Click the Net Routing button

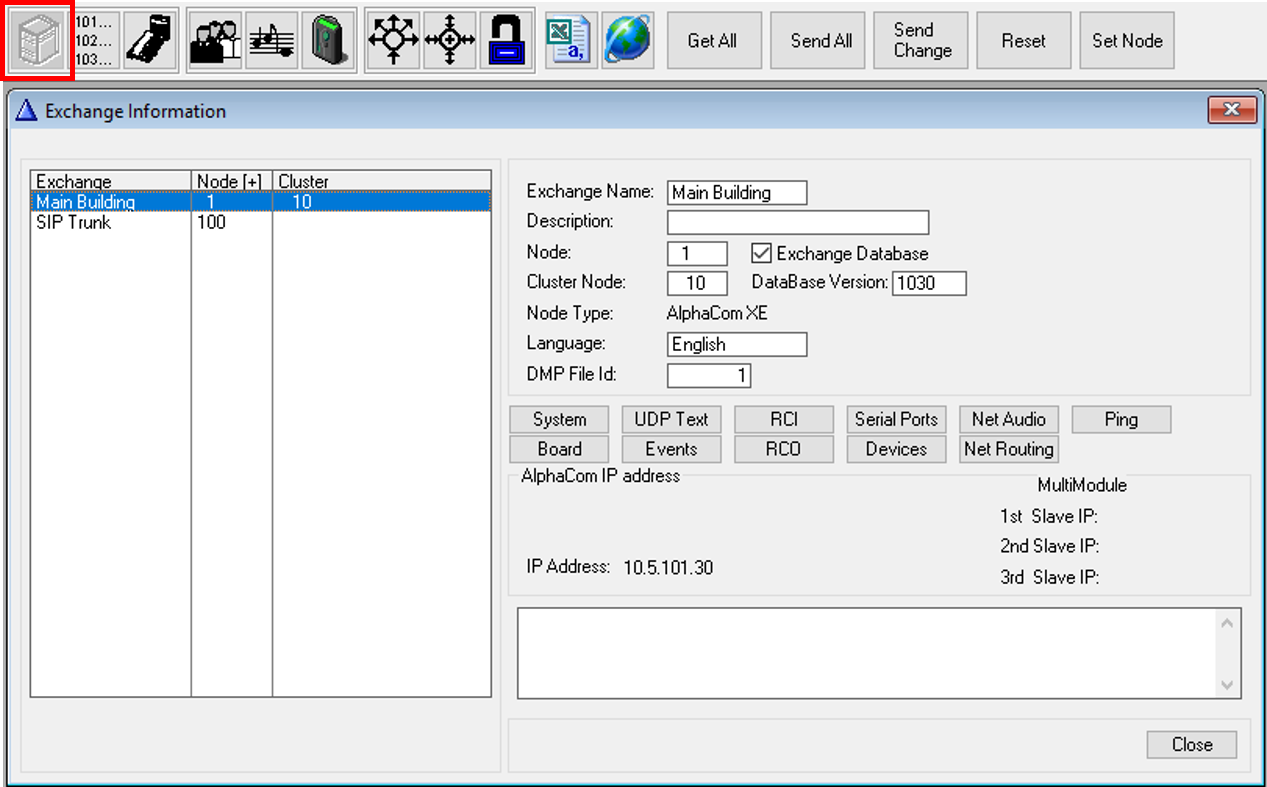pyautogui.click(x=1008, y=450)
